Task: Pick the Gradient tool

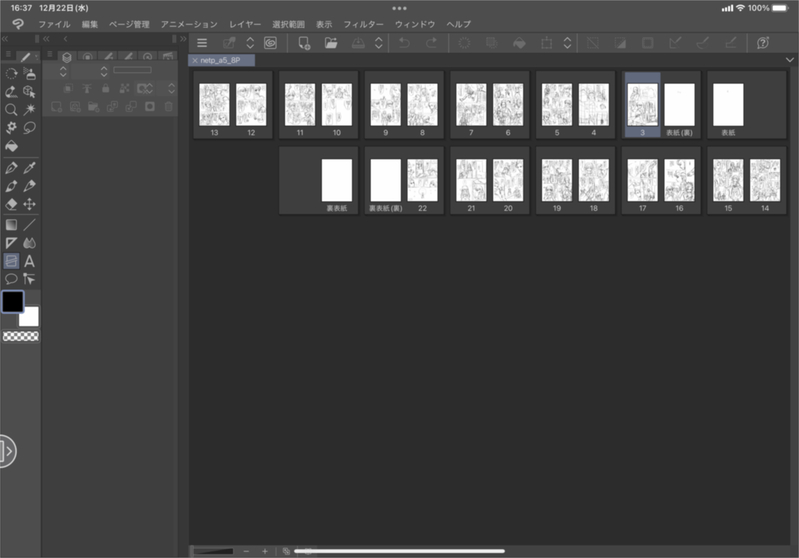Action: [11, 224]
